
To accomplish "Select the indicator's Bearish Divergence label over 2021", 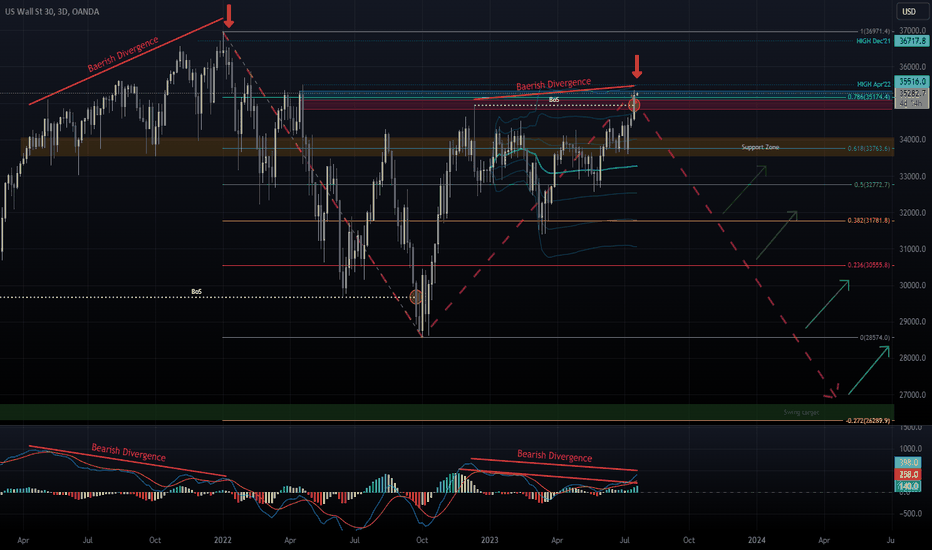I will [128, 452].
